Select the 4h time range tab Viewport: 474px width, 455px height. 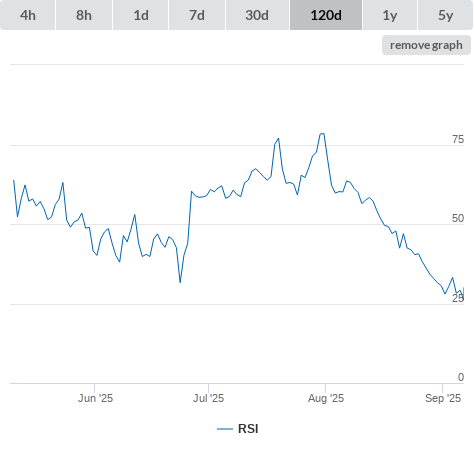pyautogui.click(x=28, y=15)
